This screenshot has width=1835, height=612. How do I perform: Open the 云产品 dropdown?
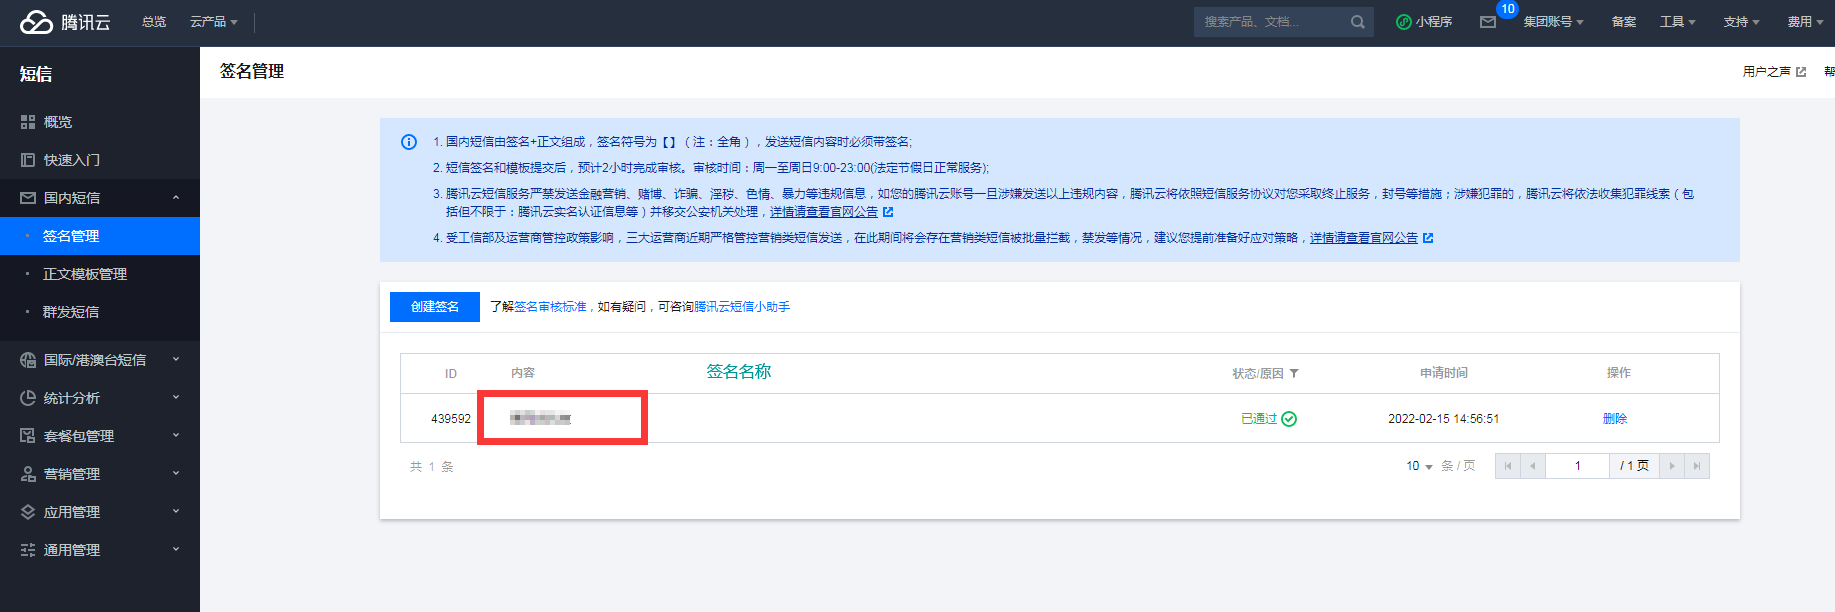(x=214, y=22)
